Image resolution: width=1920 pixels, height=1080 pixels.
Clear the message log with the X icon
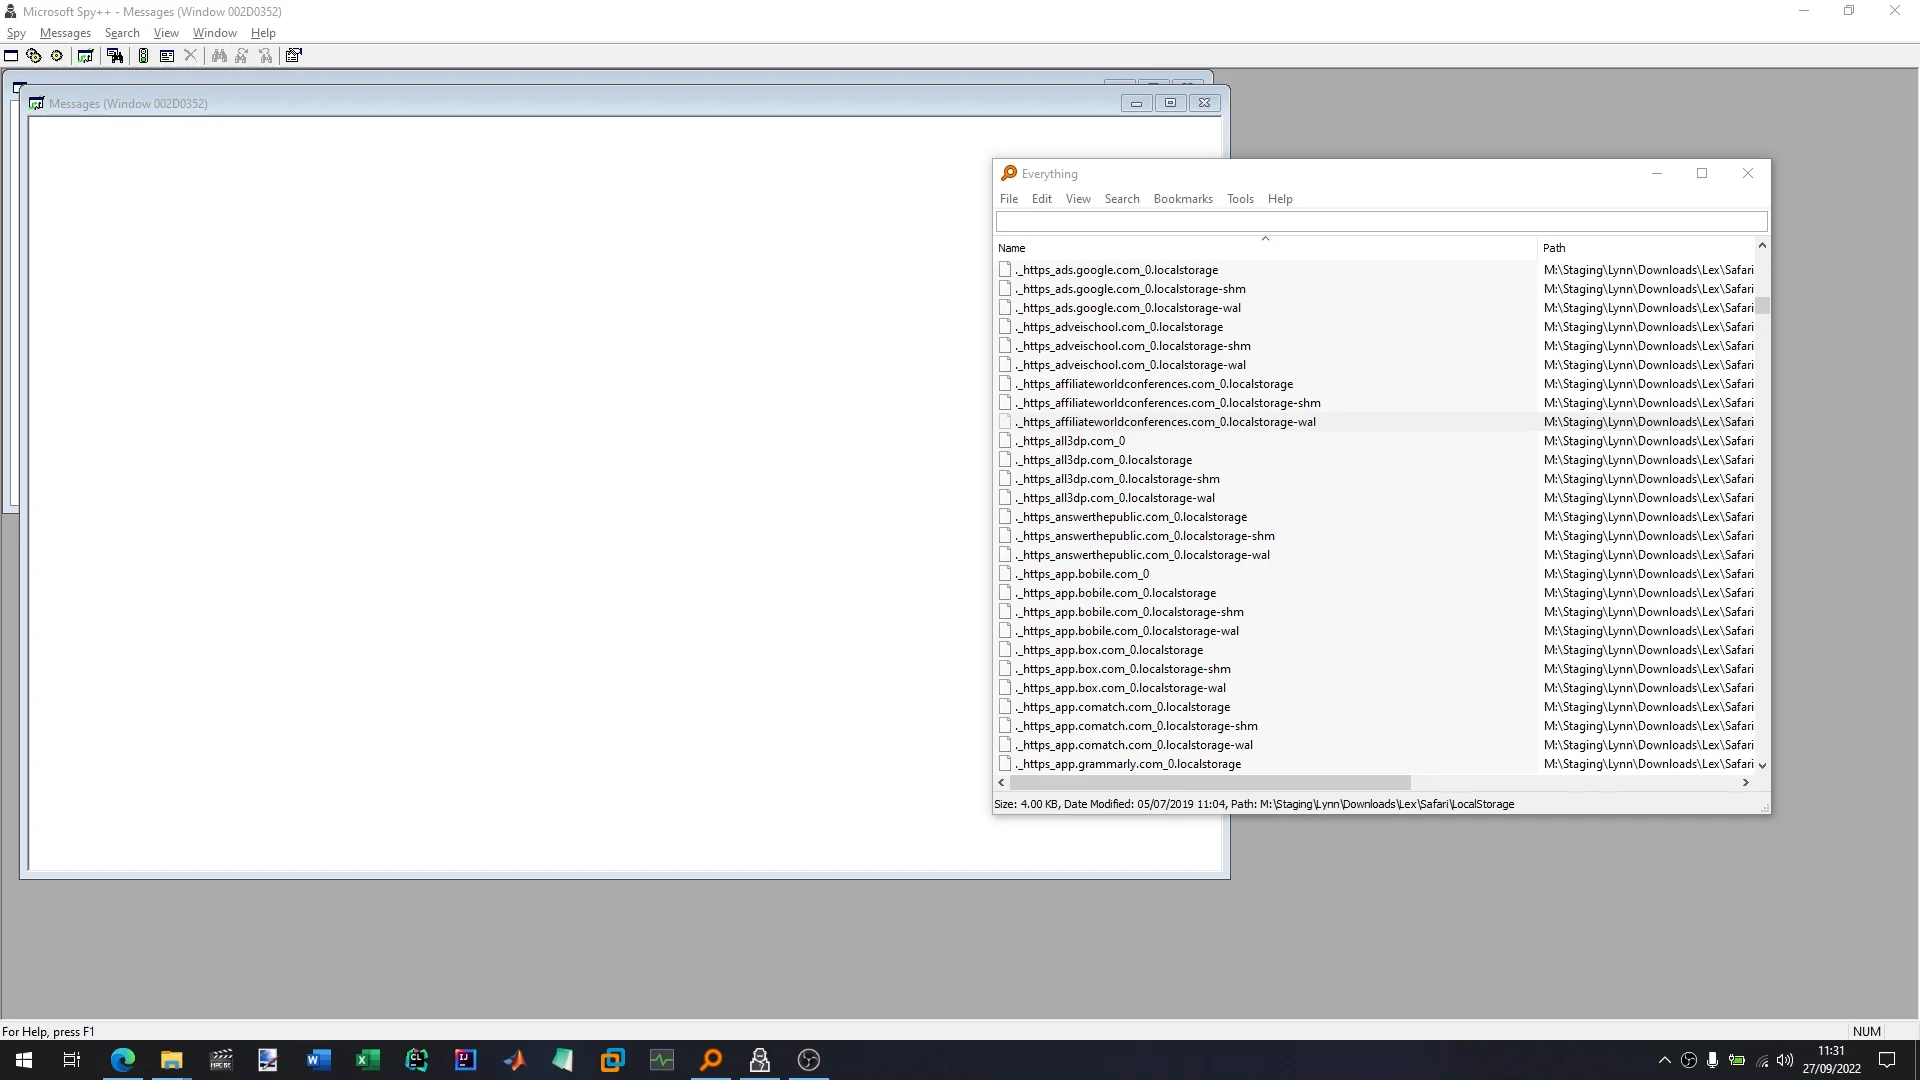tap(191, 55)
